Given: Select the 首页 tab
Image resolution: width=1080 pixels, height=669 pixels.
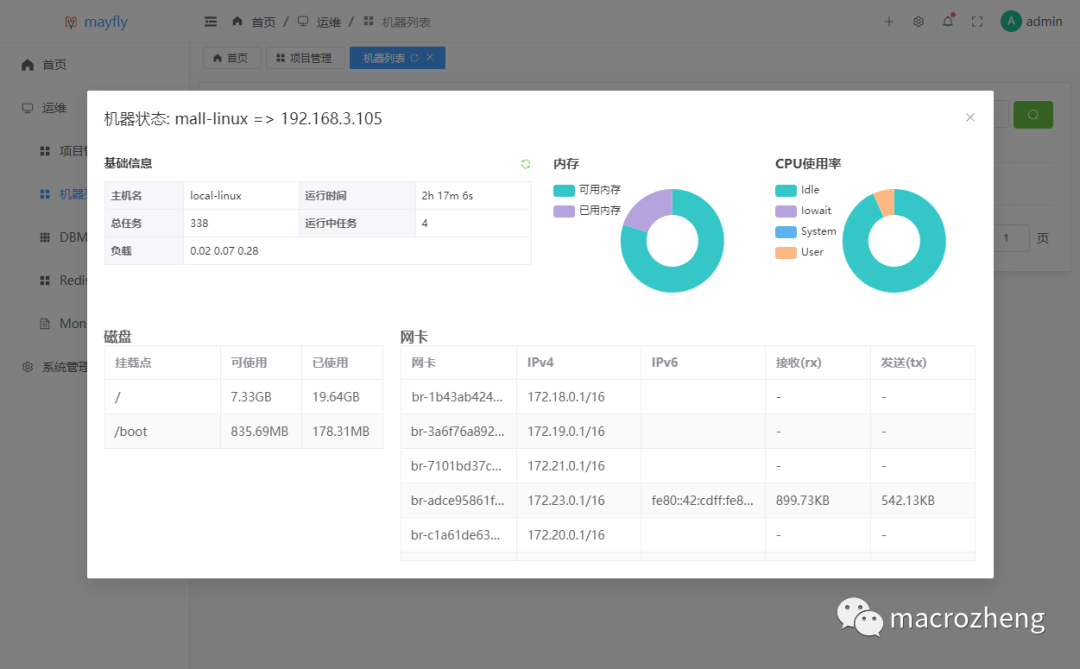Looking at the screenshot, I should tap(232, 57).
